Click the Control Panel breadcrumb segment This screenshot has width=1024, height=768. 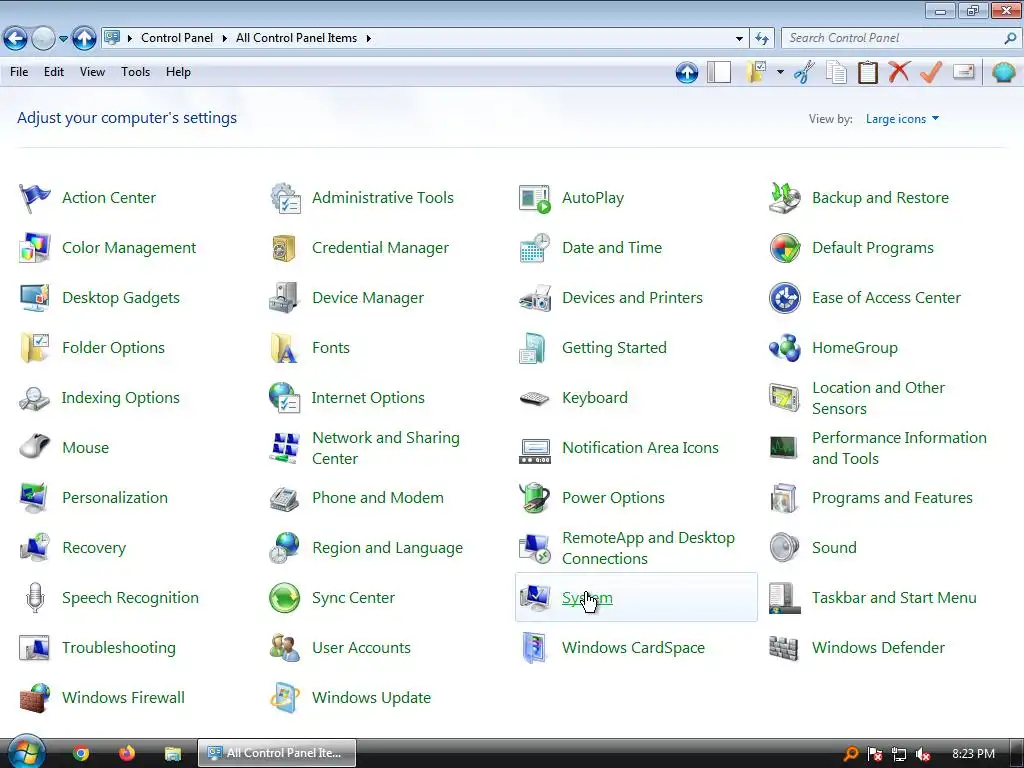pos(177,39)
